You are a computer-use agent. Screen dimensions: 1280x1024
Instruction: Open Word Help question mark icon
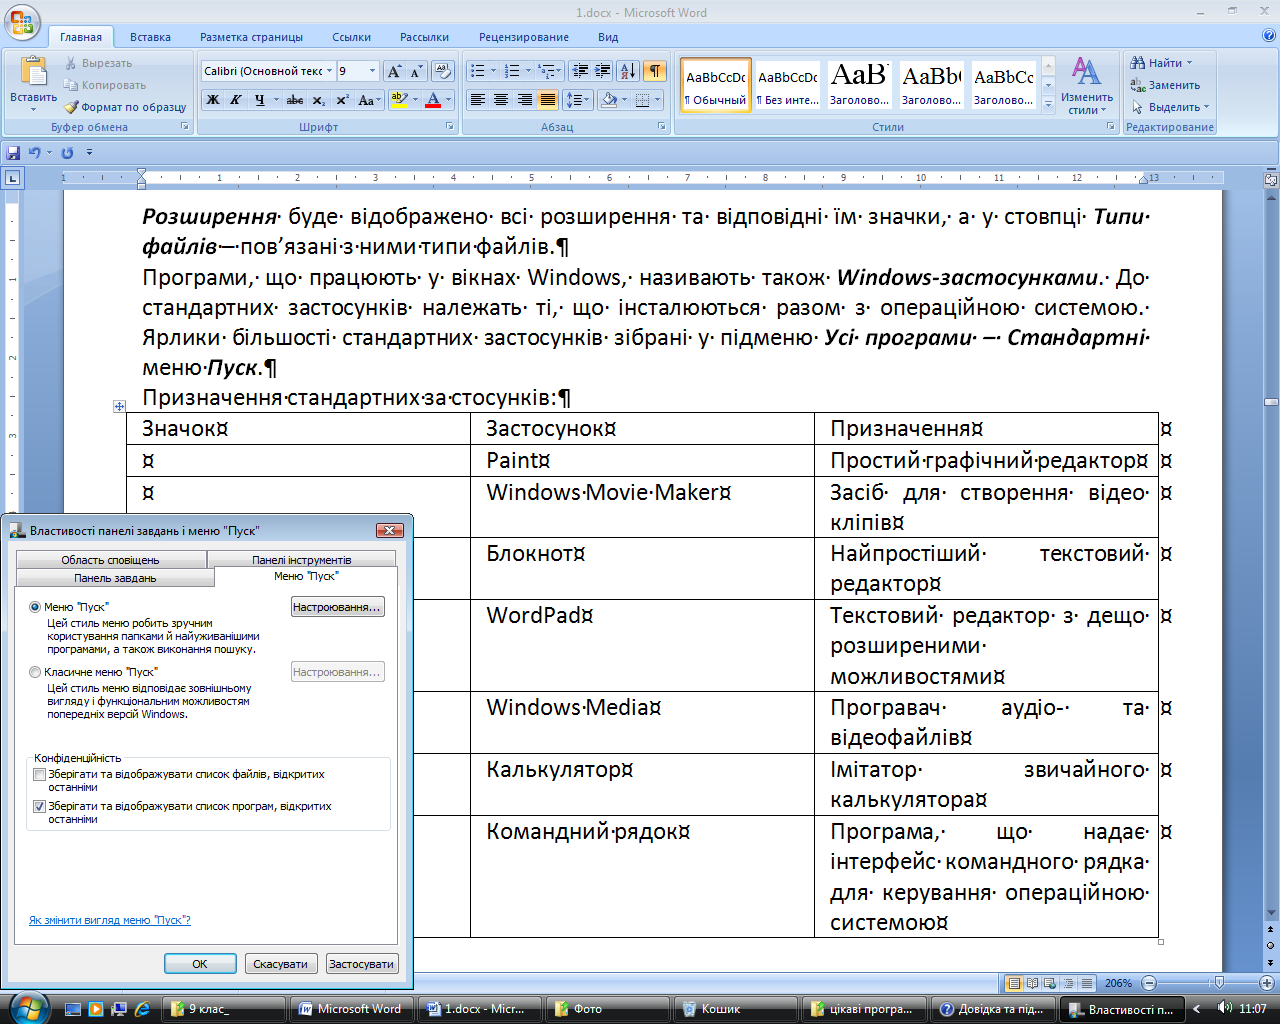click(1269, 37)
